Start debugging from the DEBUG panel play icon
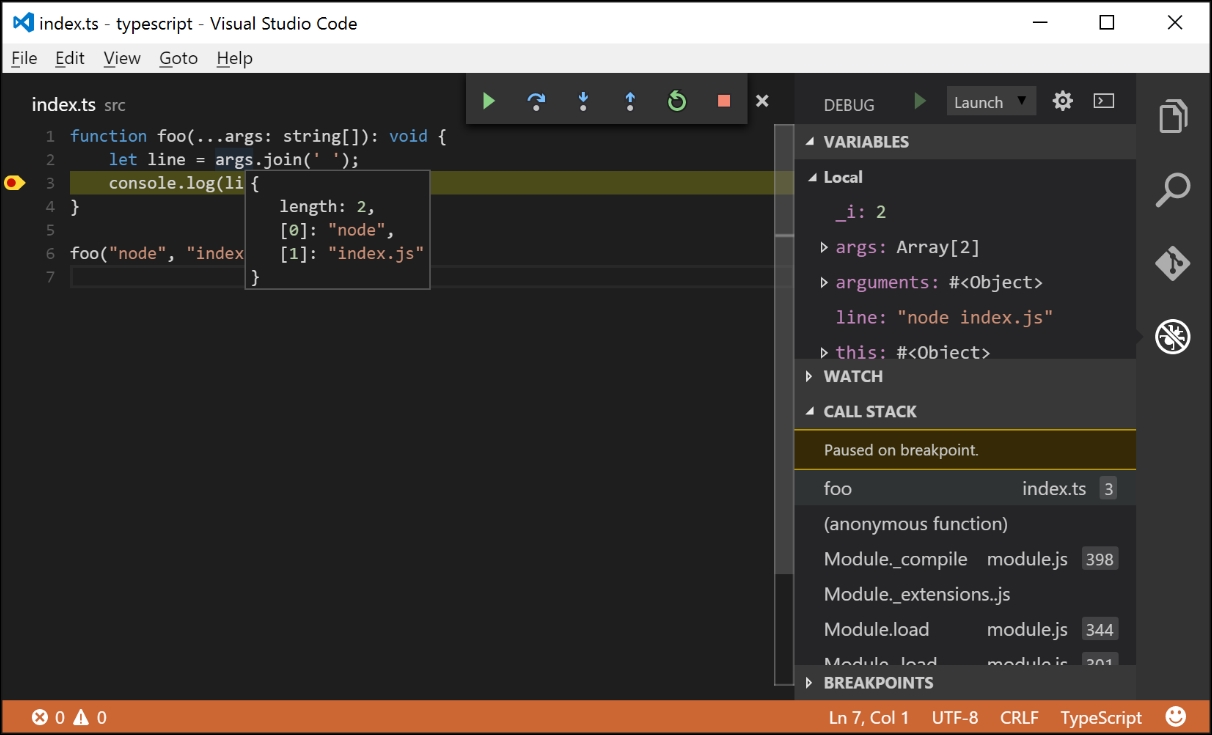1212x735 pixels. [921, 101]
